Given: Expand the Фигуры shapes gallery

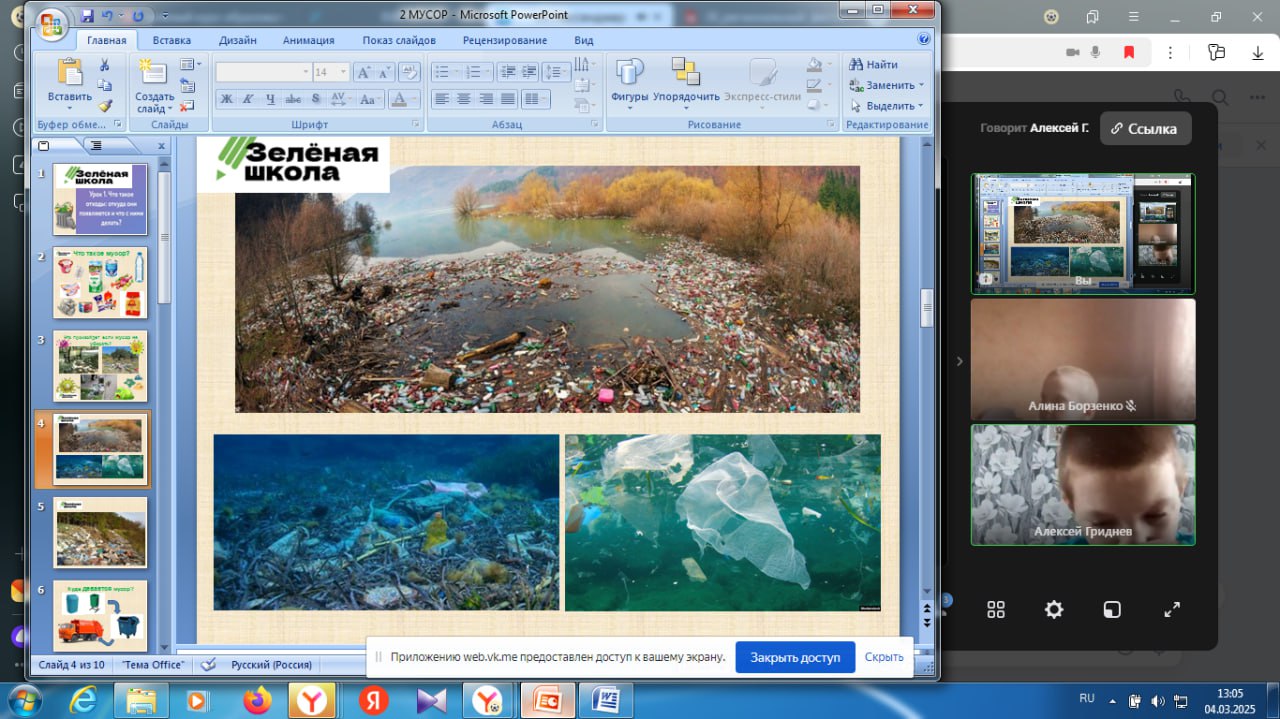Looking at the screenshot, I should point(630,82).
